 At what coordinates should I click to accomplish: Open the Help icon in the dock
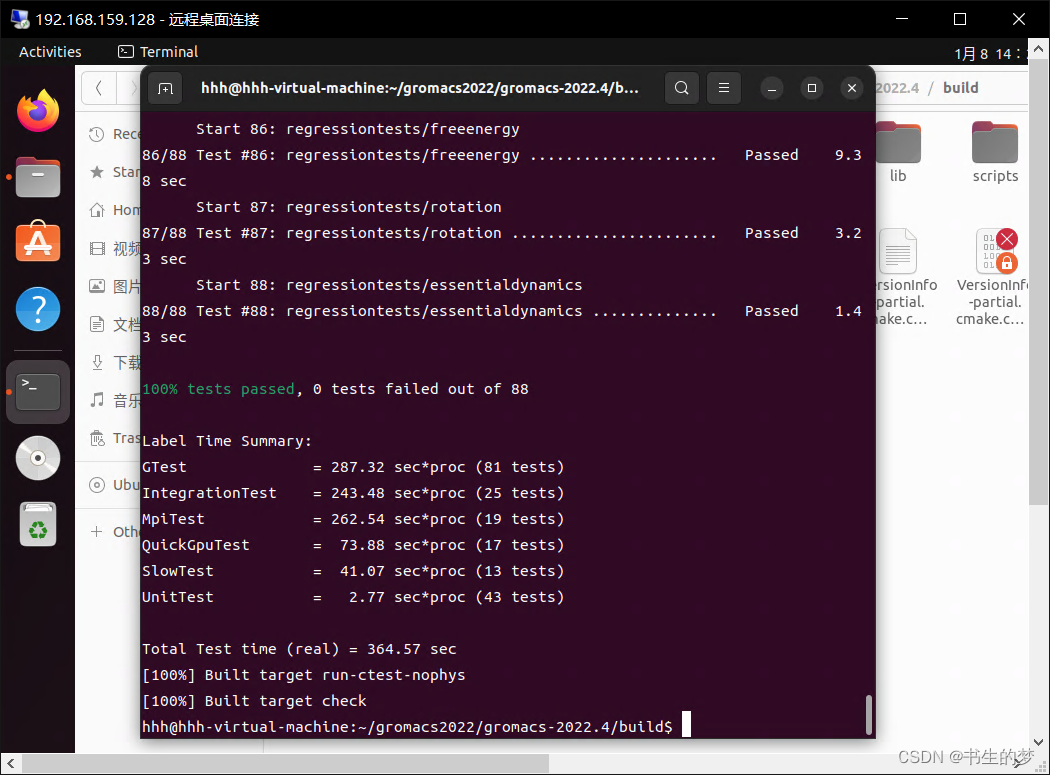(x=38, y=309)
